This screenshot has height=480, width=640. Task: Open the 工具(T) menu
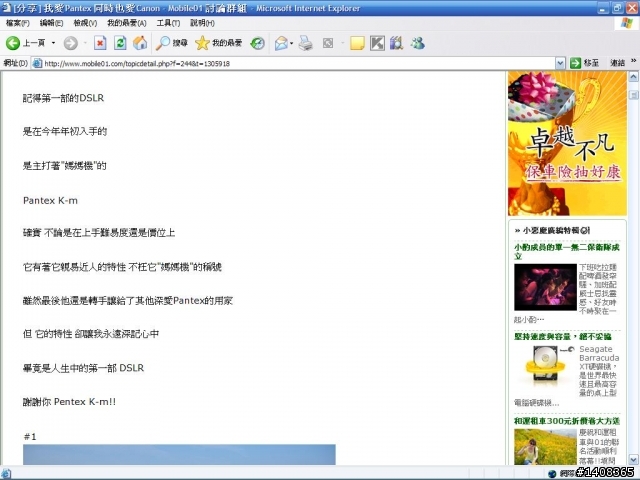pos(168,23)
